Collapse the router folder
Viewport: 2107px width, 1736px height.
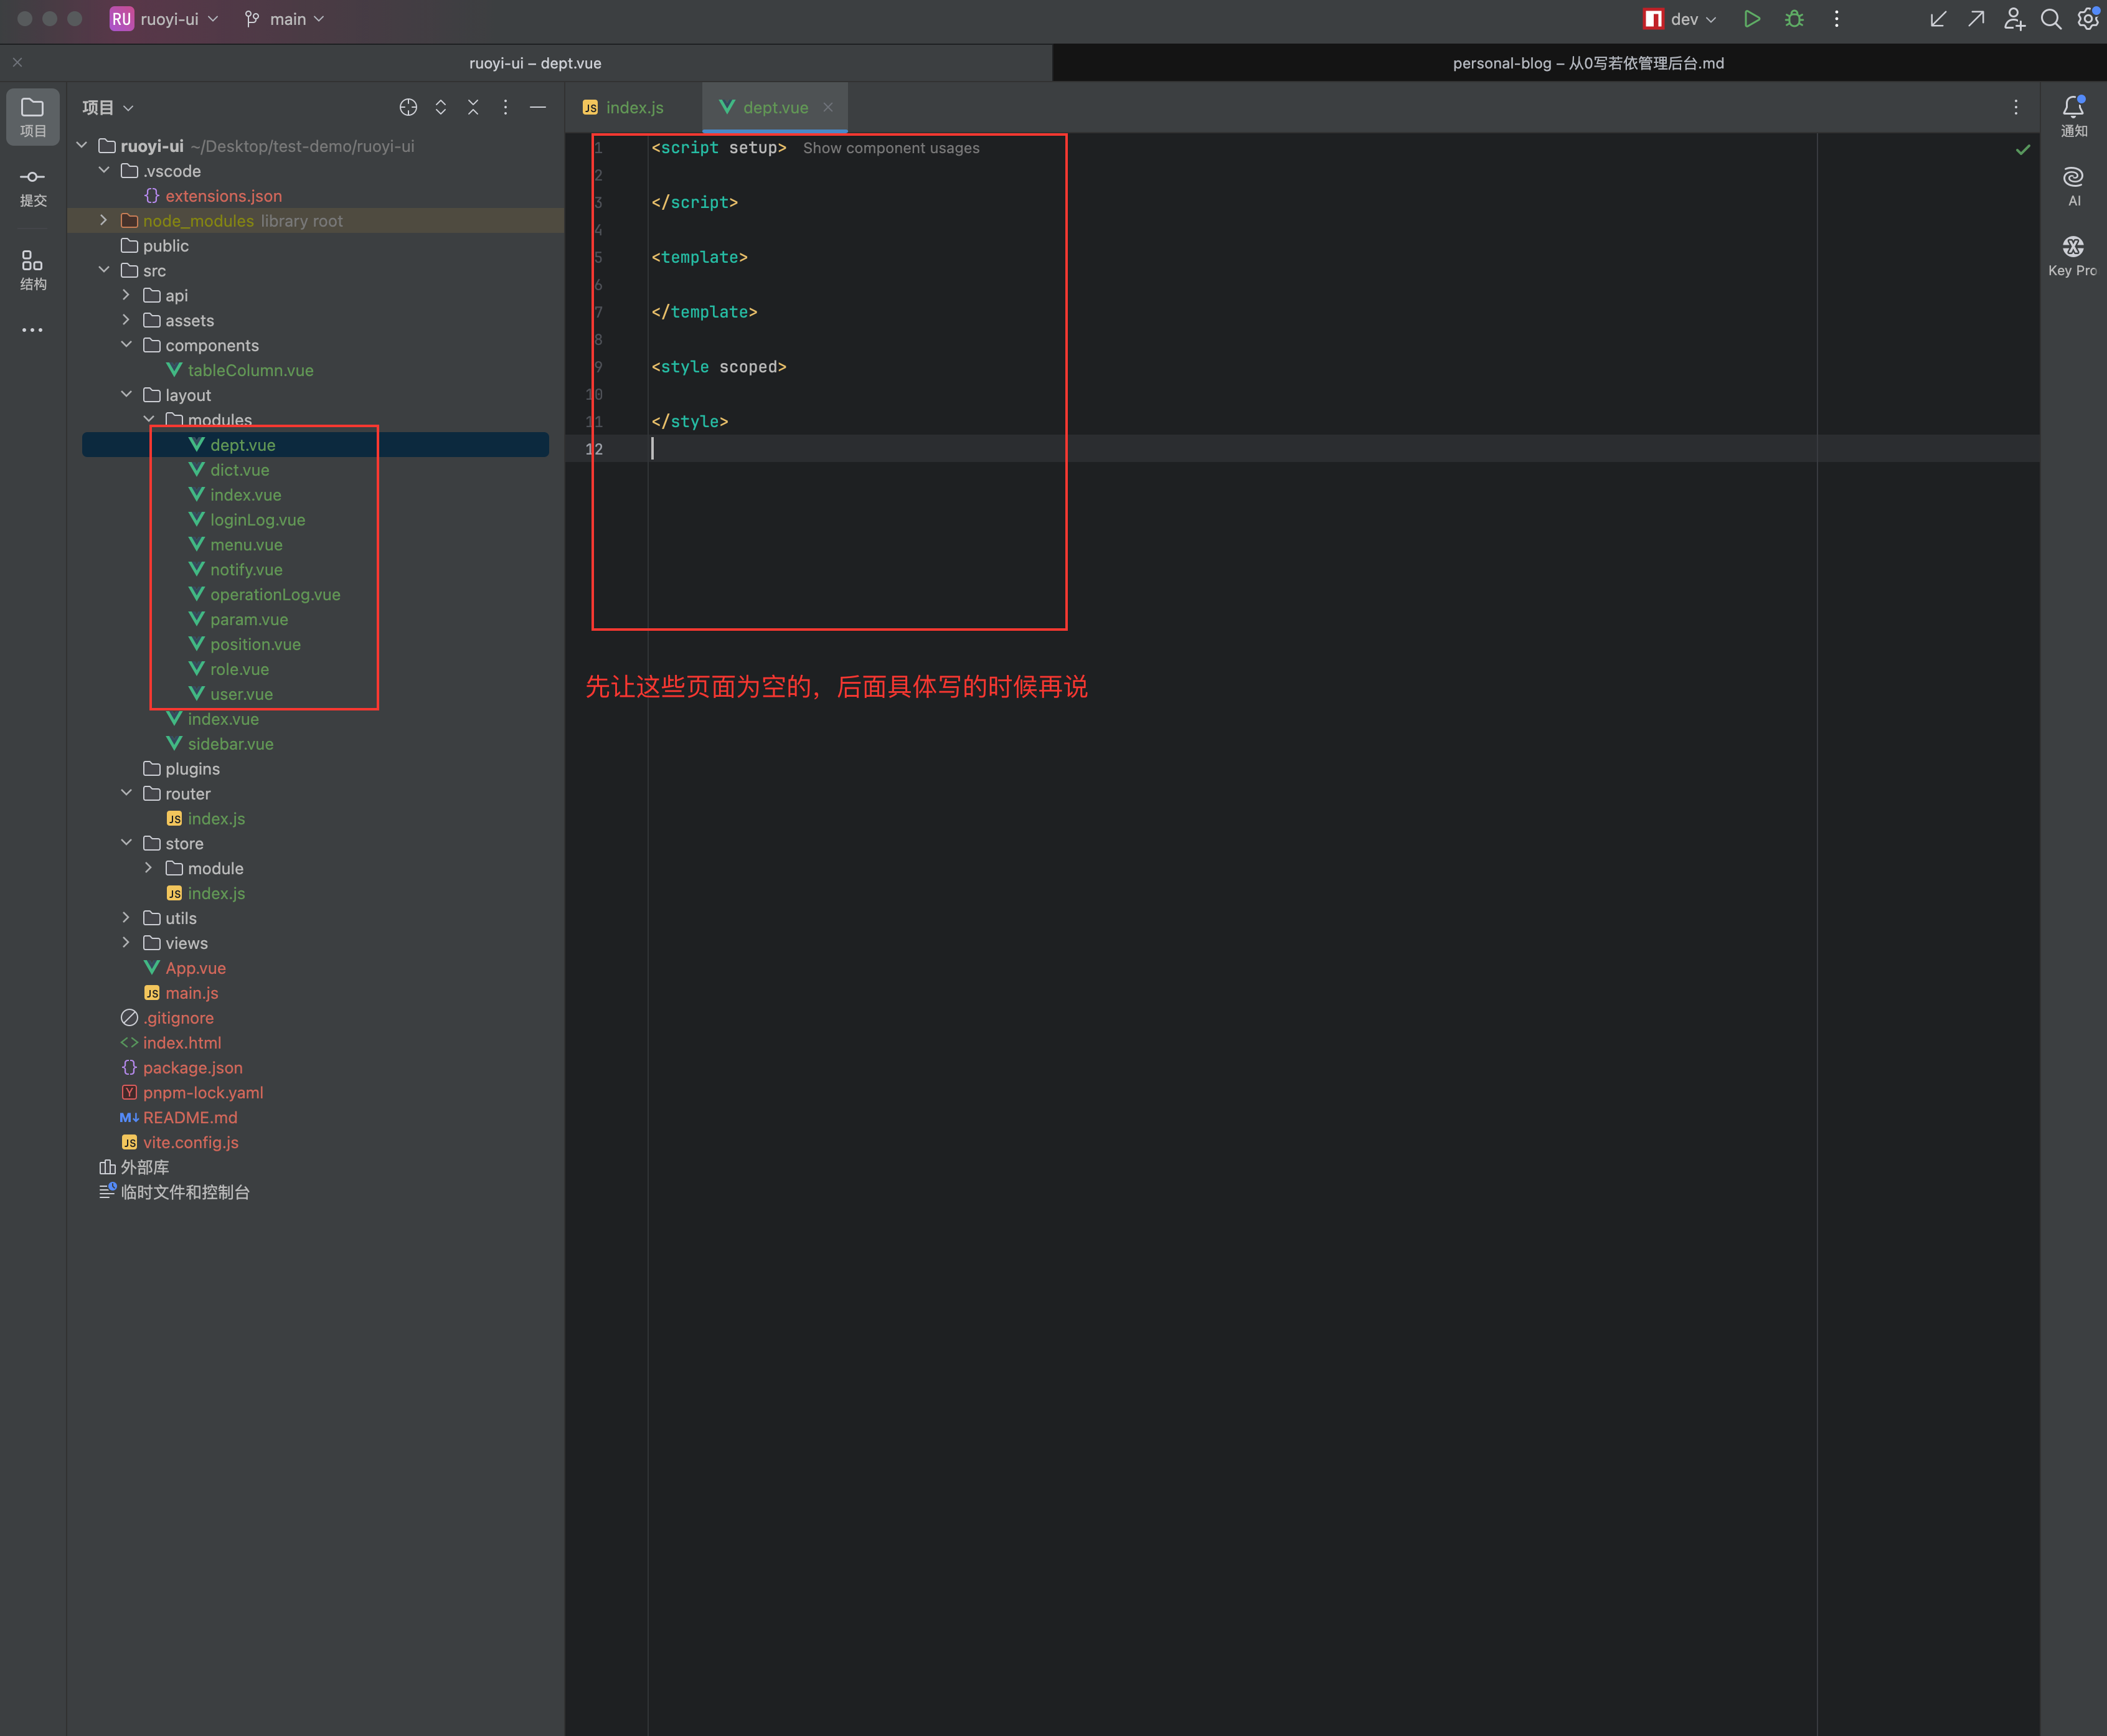[126, 793]
